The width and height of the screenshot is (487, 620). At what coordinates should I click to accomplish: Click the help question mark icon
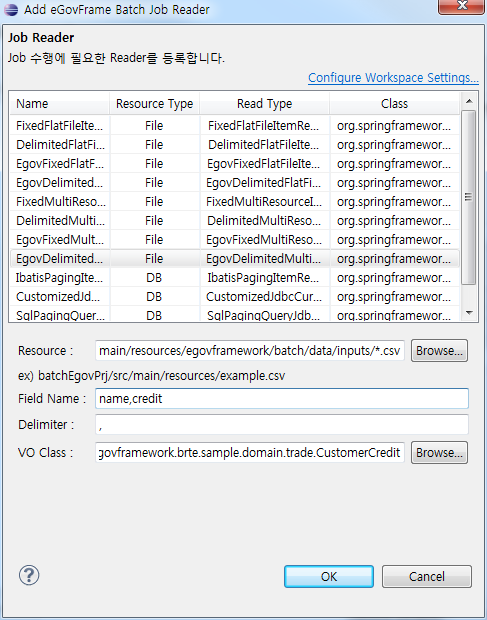[29, 575]
